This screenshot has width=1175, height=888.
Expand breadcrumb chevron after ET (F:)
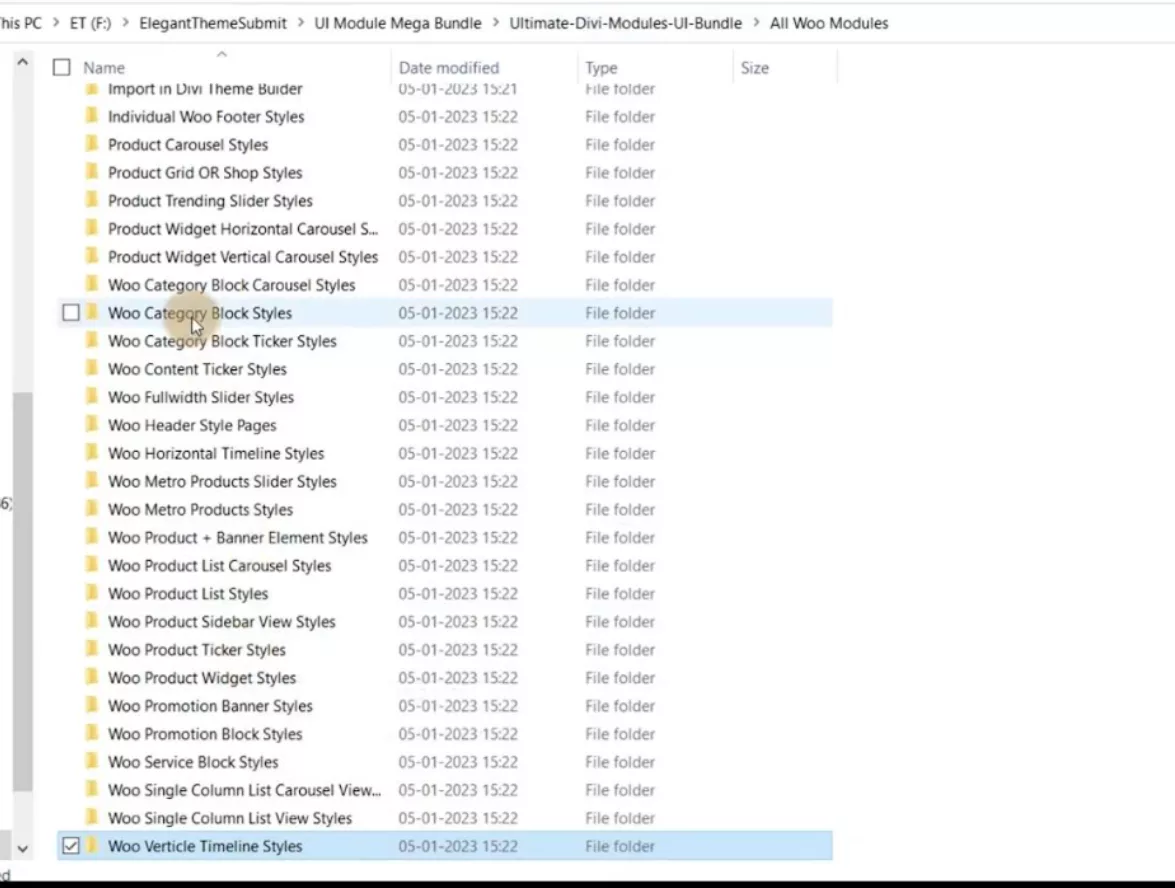tap(125, 23)
